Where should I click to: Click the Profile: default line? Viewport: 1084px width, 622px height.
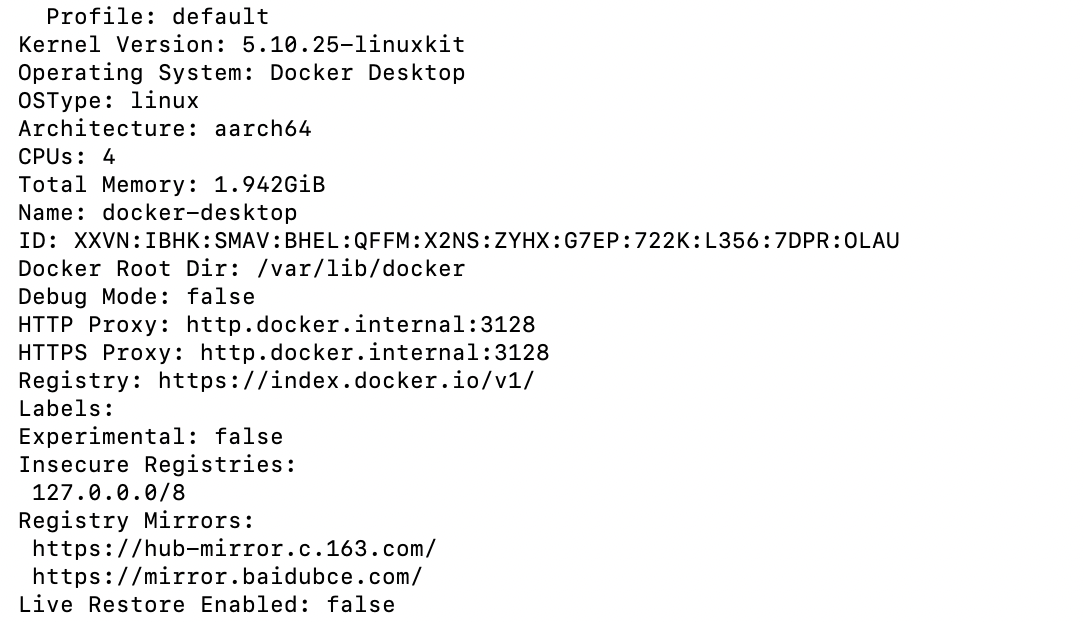point(157,17)
